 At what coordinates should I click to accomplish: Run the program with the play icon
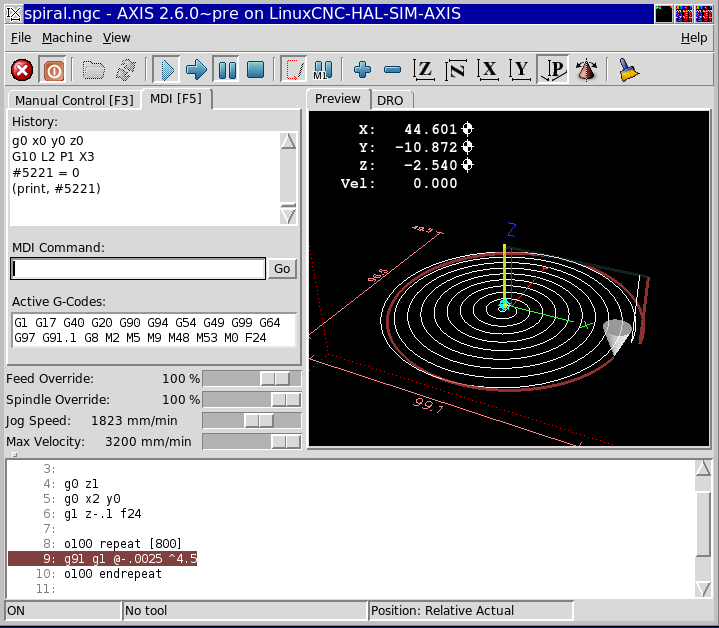tap(166, 71)
